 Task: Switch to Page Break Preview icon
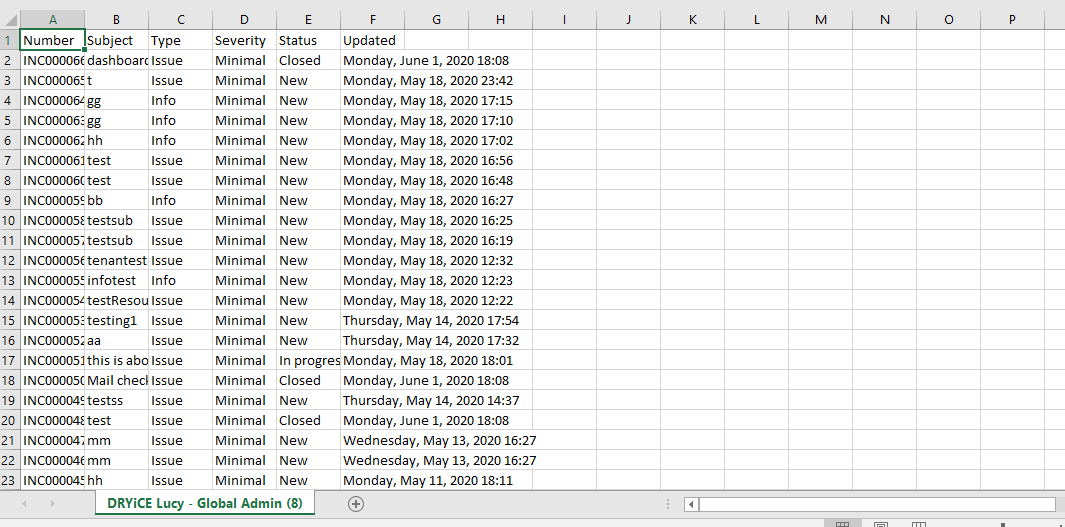coord(918,523)
